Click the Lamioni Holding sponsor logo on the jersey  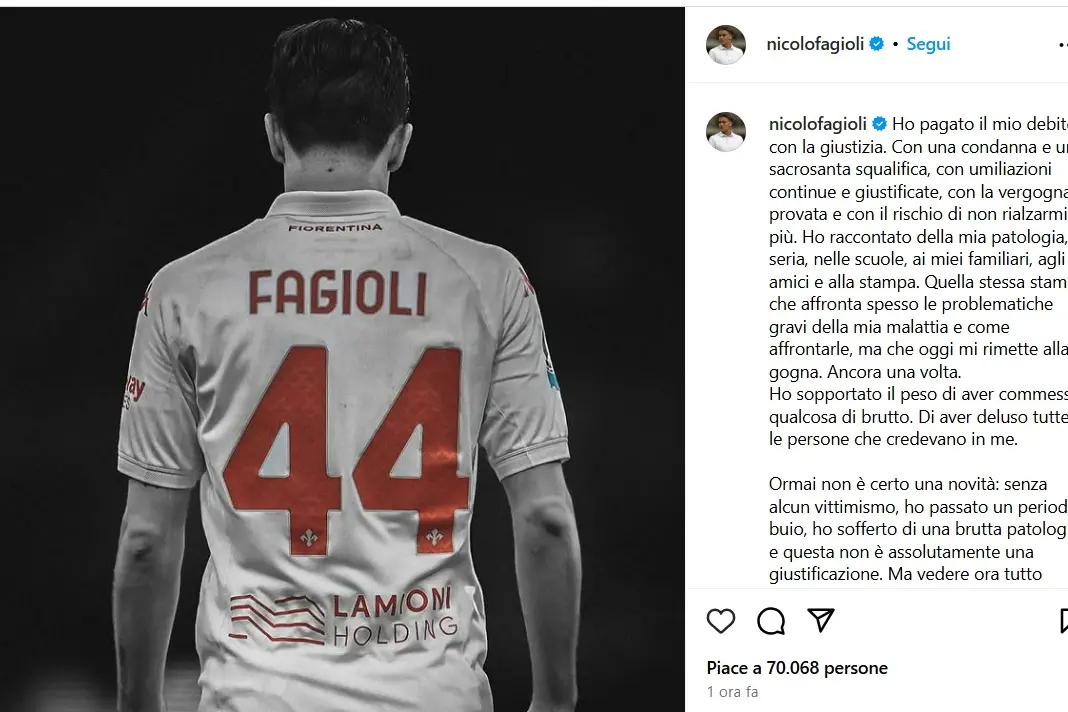point(341,618)
